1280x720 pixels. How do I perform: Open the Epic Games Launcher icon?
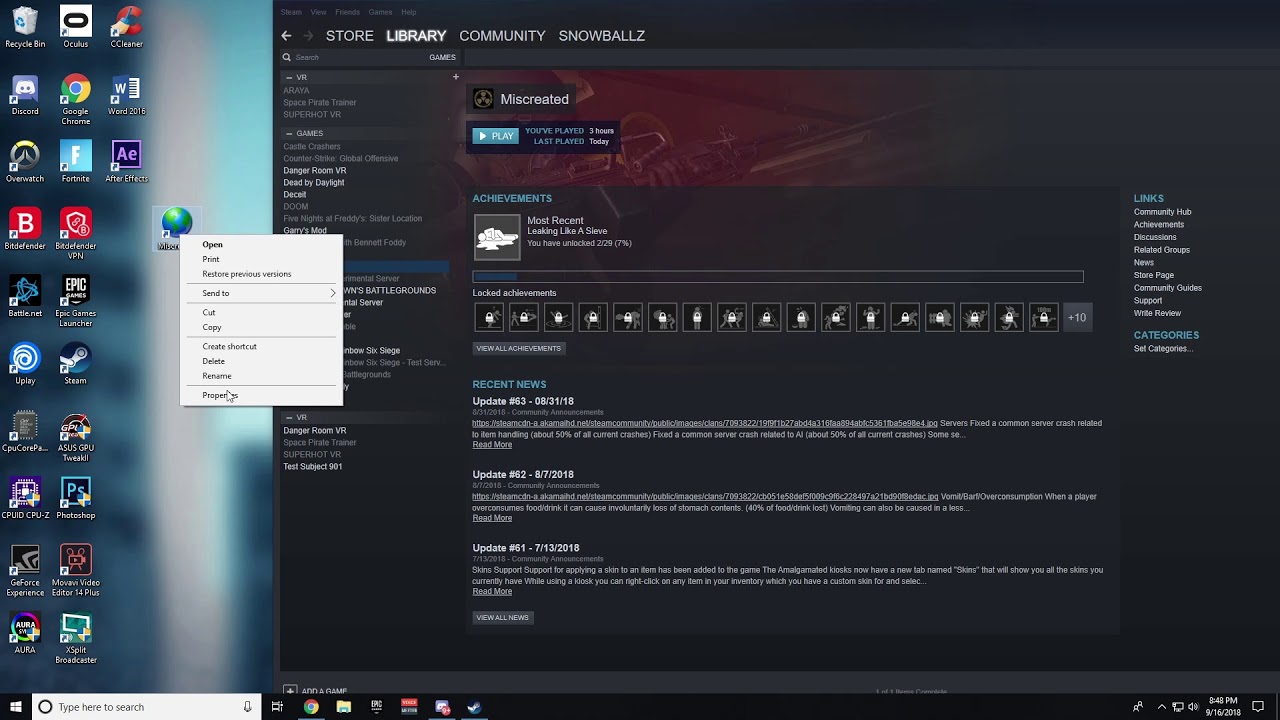click(75, 290)
